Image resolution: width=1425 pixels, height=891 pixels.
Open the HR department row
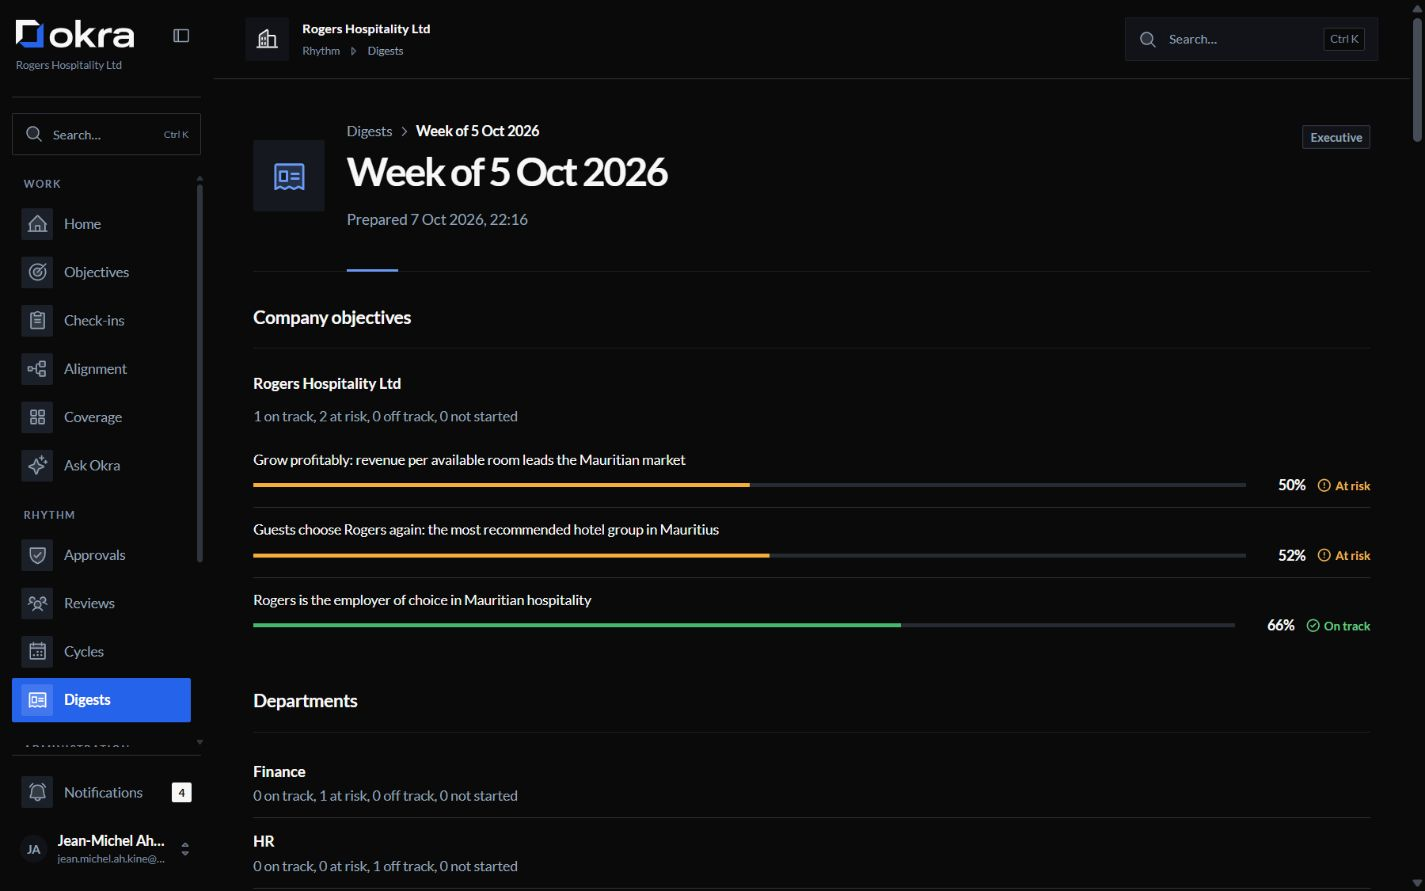[x=811, y=853]
